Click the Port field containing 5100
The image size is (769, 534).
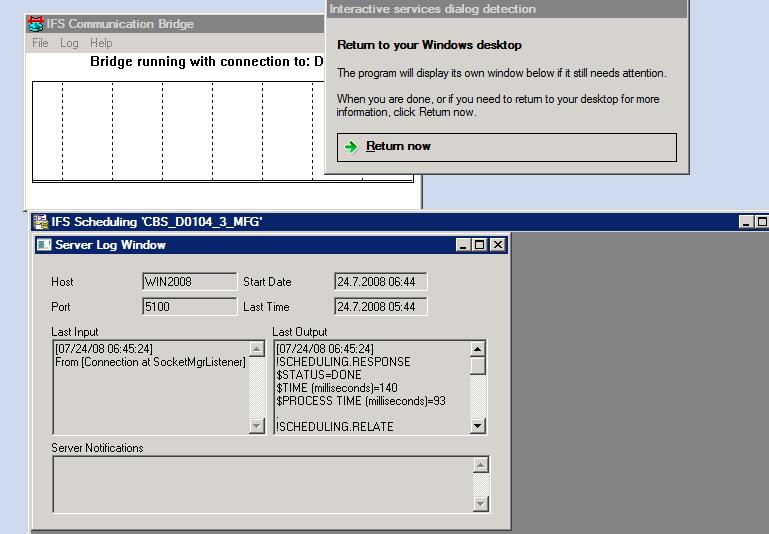coord(189,307)
